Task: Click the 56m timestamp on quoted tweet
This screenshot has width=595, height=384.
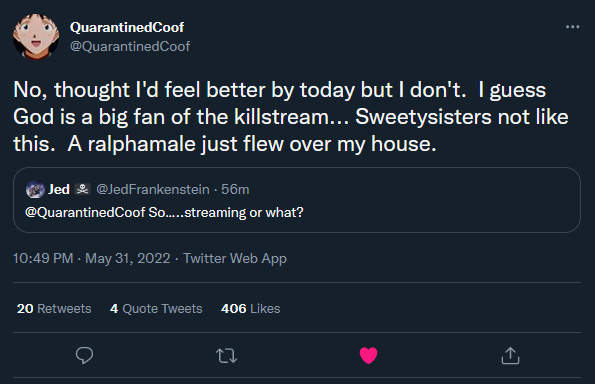Action: point(235,189)
